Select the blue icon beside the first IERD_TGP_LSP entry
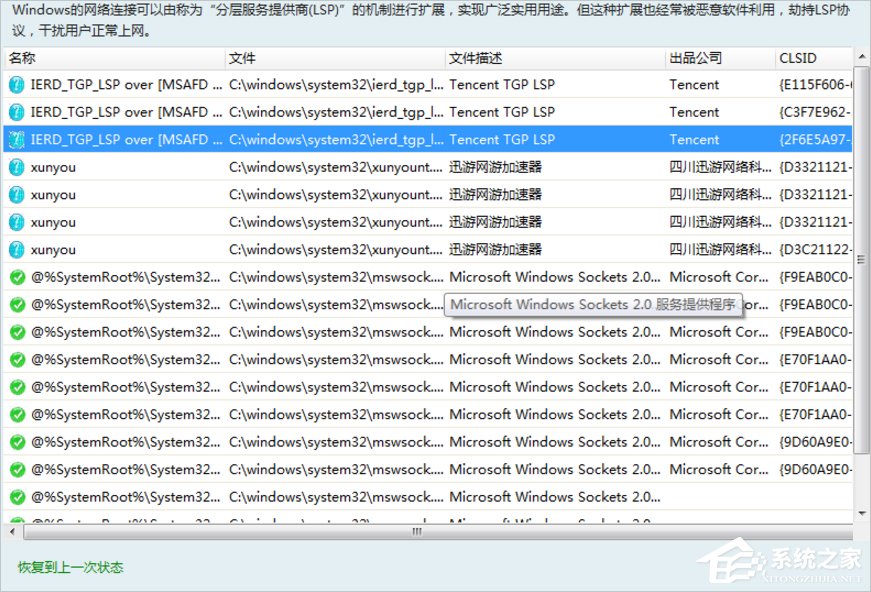The width and height of the screenshot is (871, 592). coord(19,84)
